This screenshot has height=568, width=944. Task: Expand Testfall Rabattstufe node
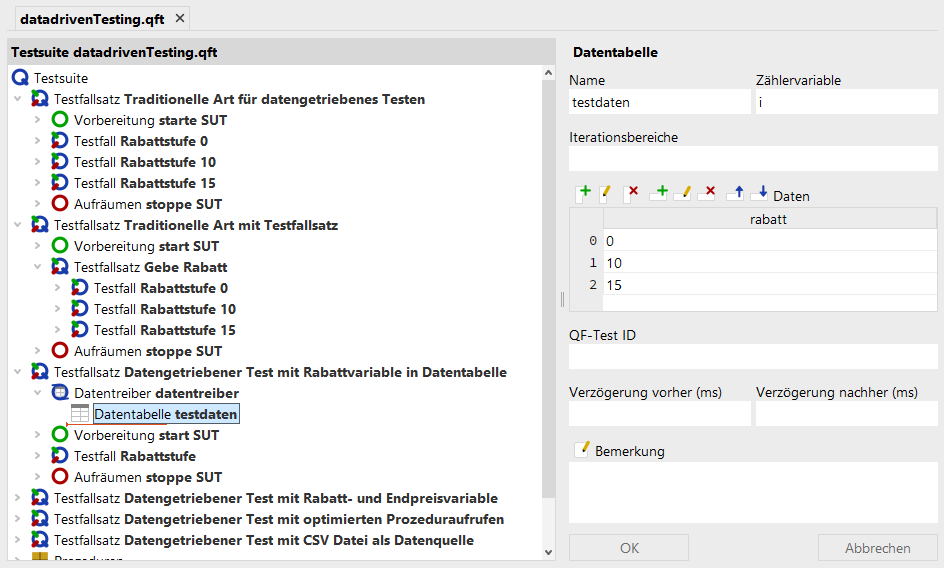[37, 455]
